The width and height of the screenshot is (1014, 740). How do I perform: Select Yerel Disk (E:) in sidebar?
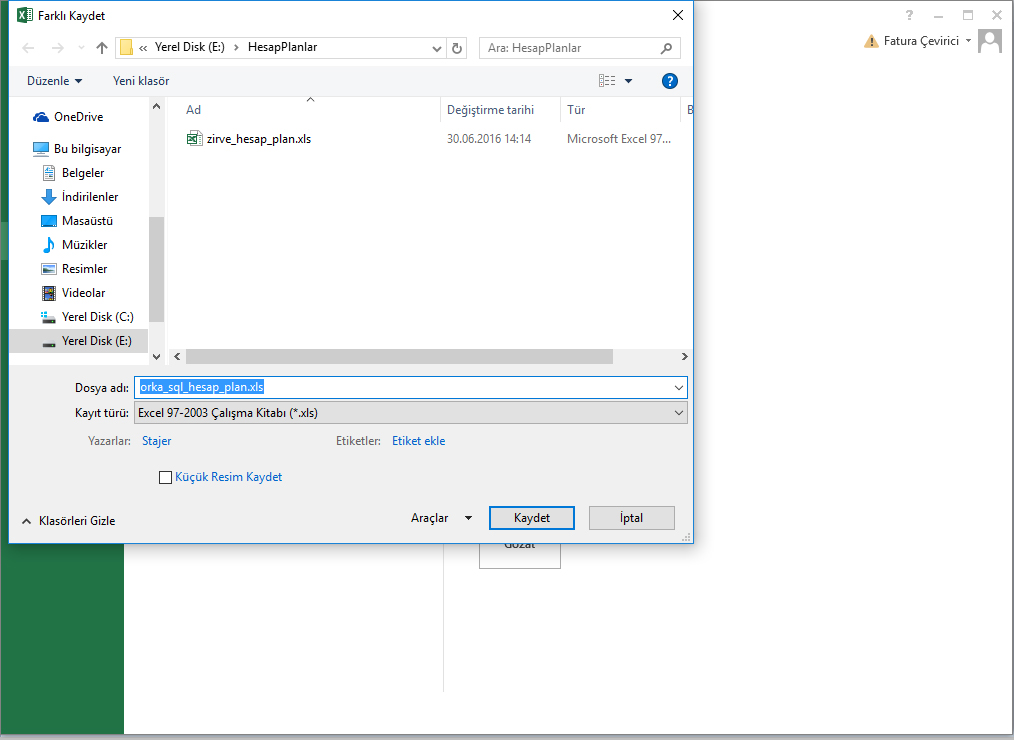click(79, 341)
